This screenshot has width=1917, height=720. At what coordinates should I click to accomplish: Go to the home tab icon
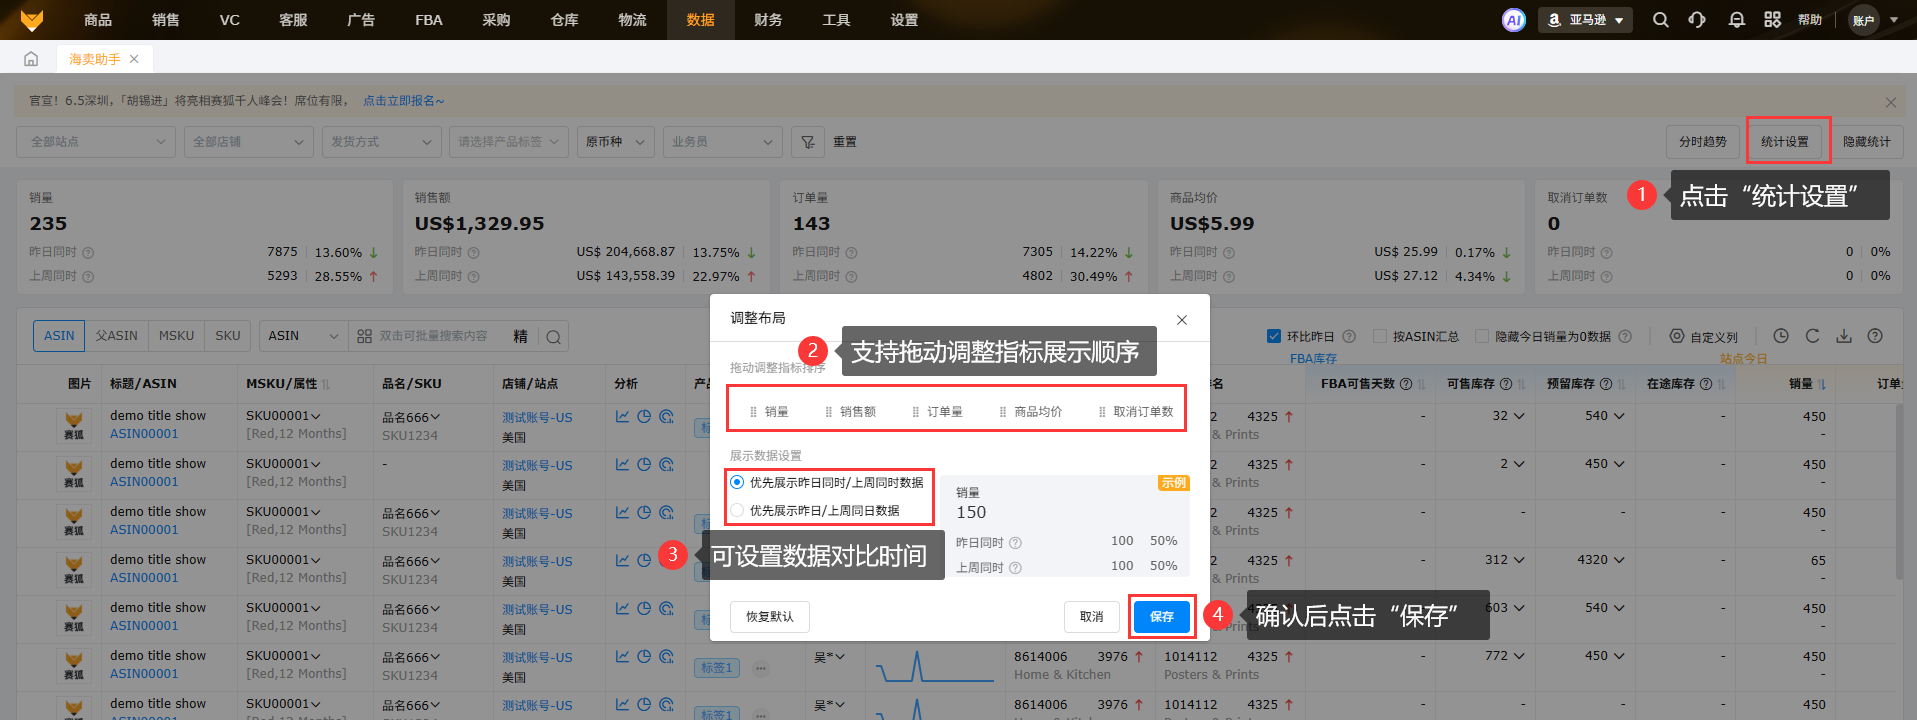[31, 59]
